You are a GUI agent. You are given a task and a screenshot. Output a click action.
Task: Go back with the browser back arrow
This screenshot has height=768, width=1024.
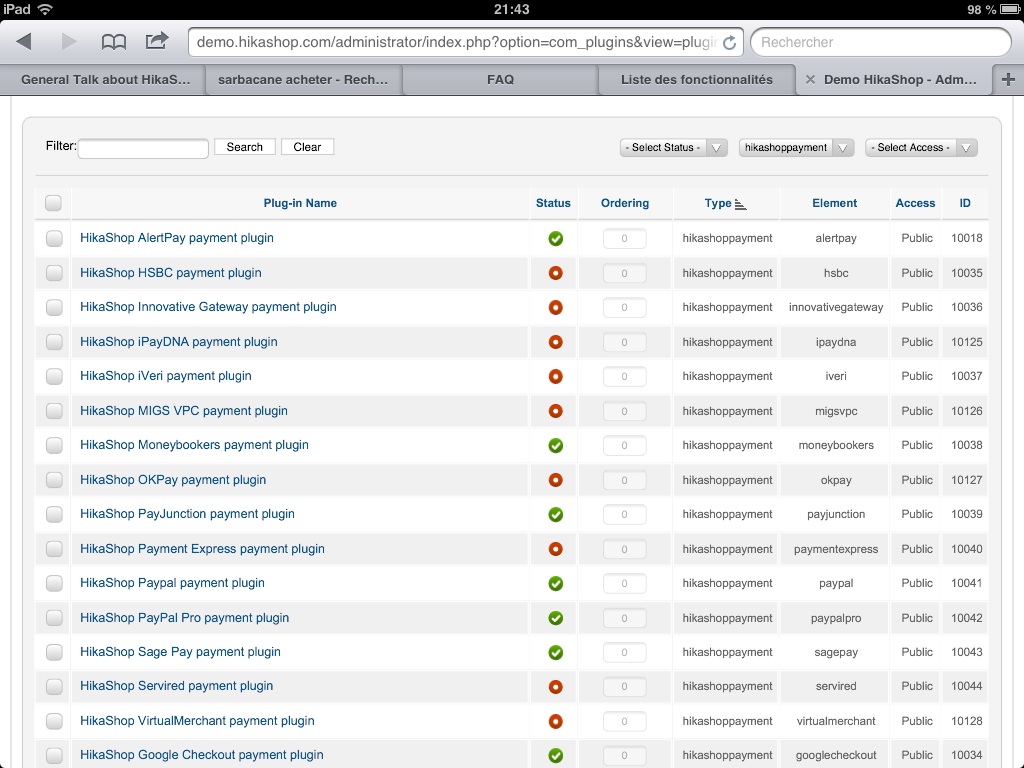point(24,42)
